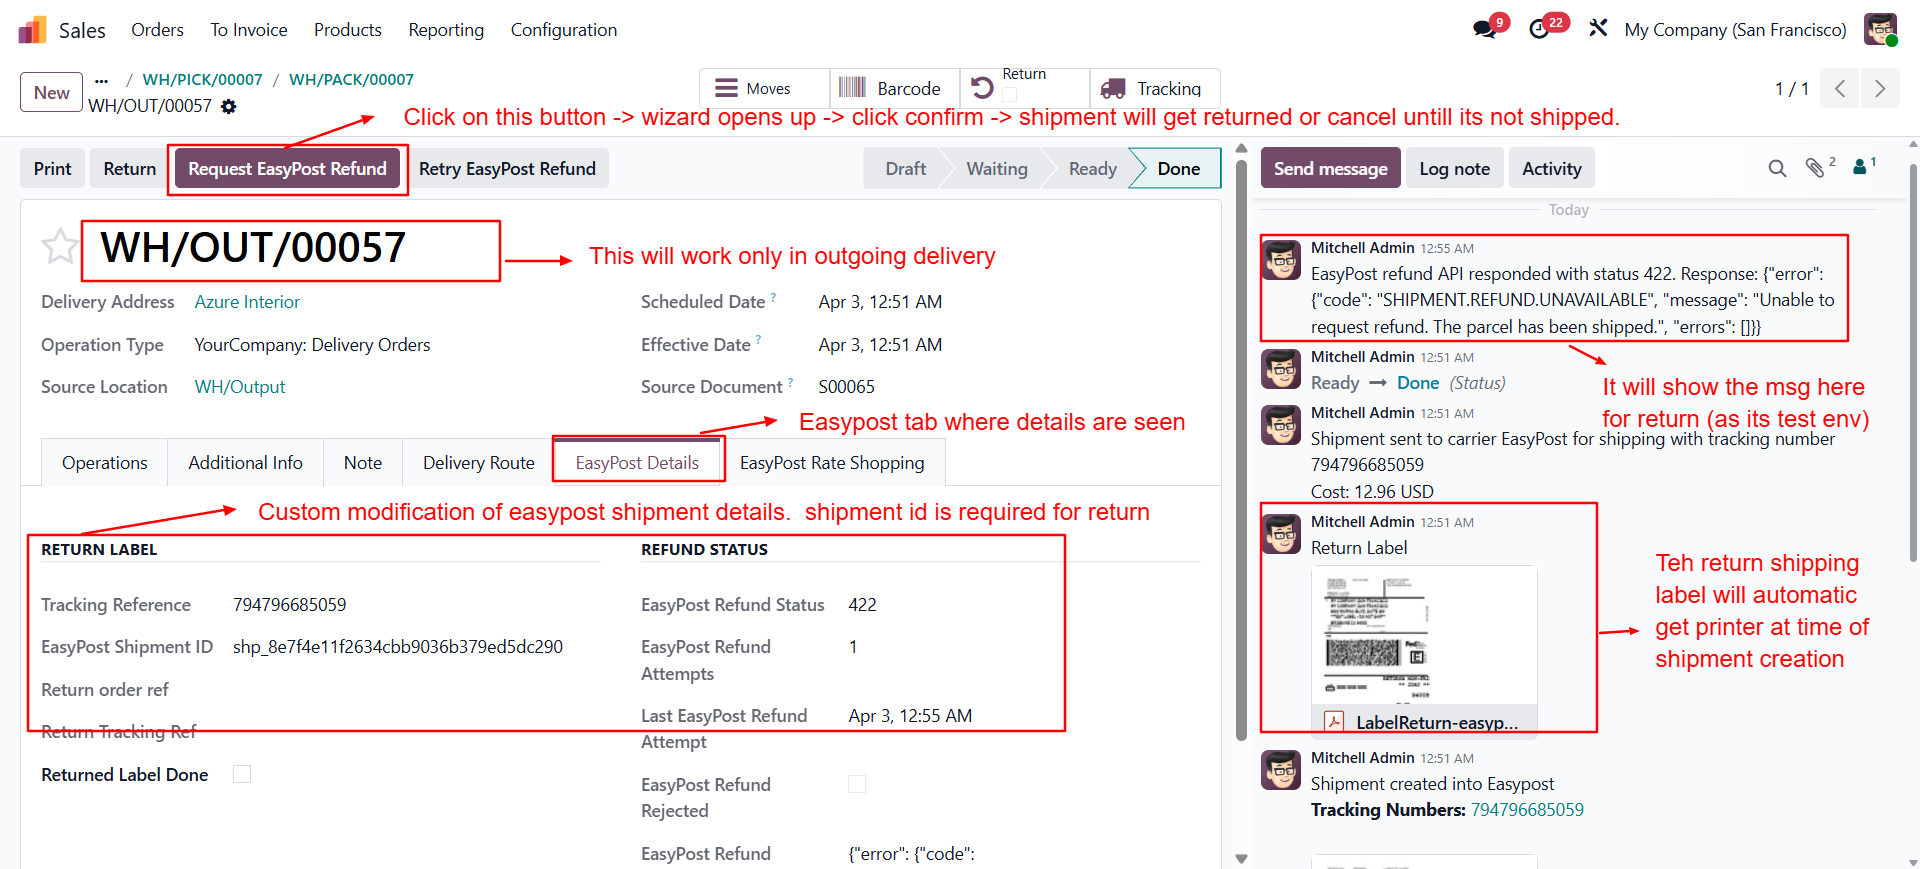Go to previous record arrow

pyautogui.click(x=1840, y=88)
